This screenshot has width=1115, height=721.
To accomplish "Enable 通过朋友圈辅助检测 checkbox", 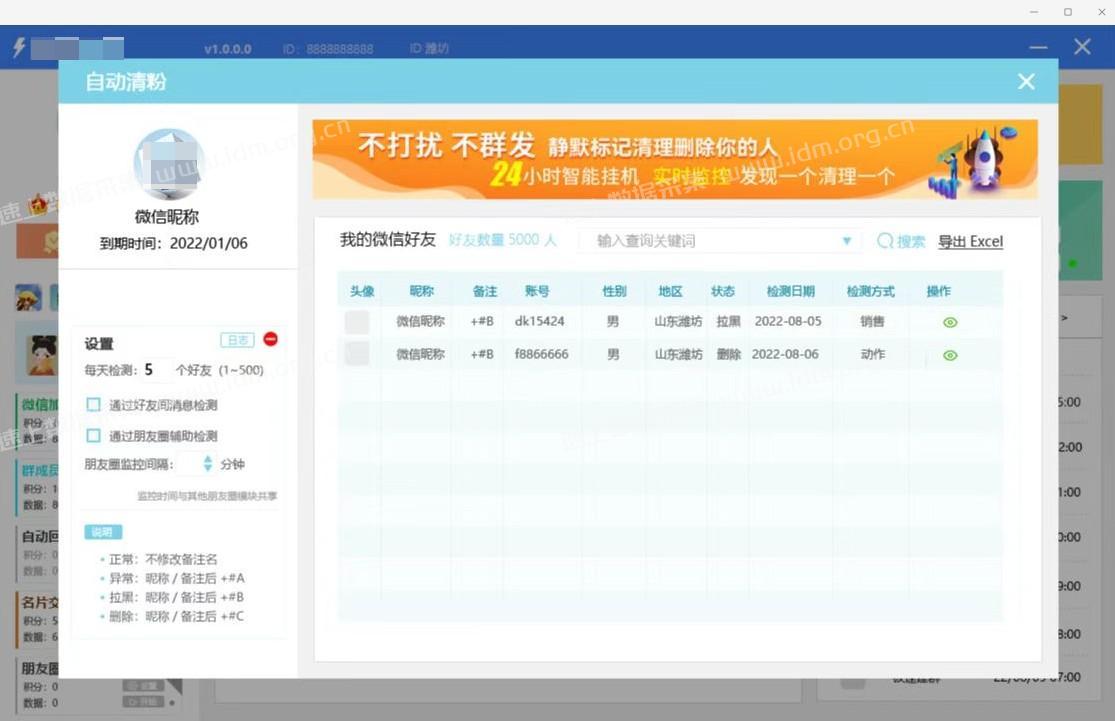I will (x=93, y=435).
